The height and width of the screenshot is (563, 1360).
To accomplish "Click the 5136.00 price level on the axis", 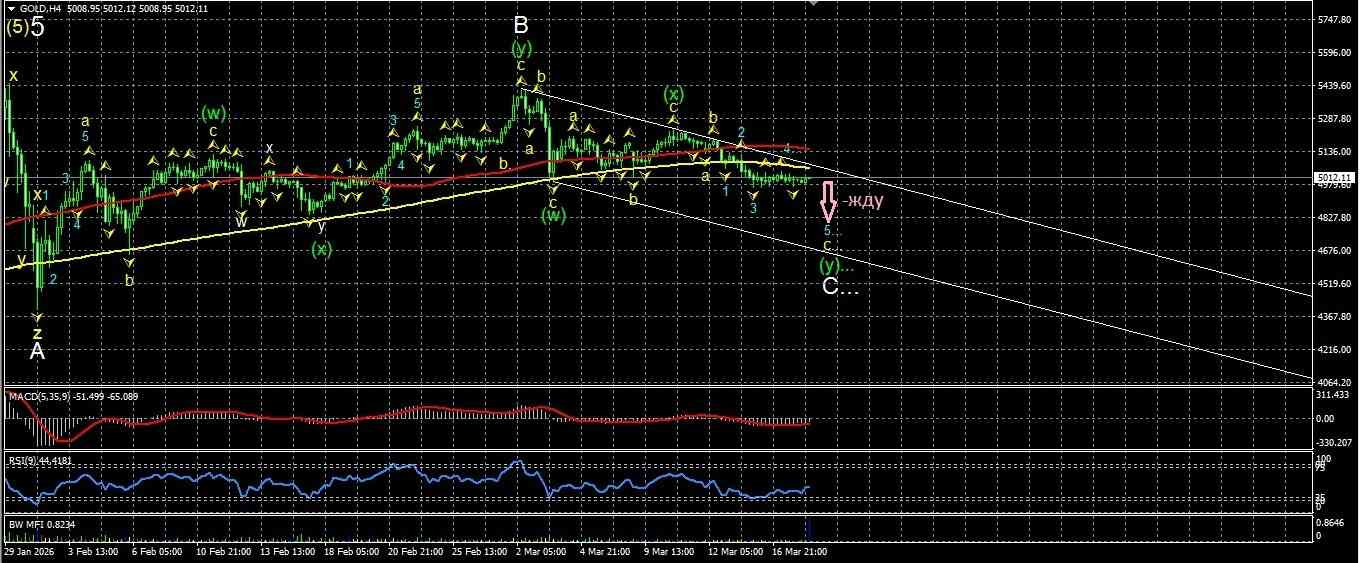I will pos(1337,152).
